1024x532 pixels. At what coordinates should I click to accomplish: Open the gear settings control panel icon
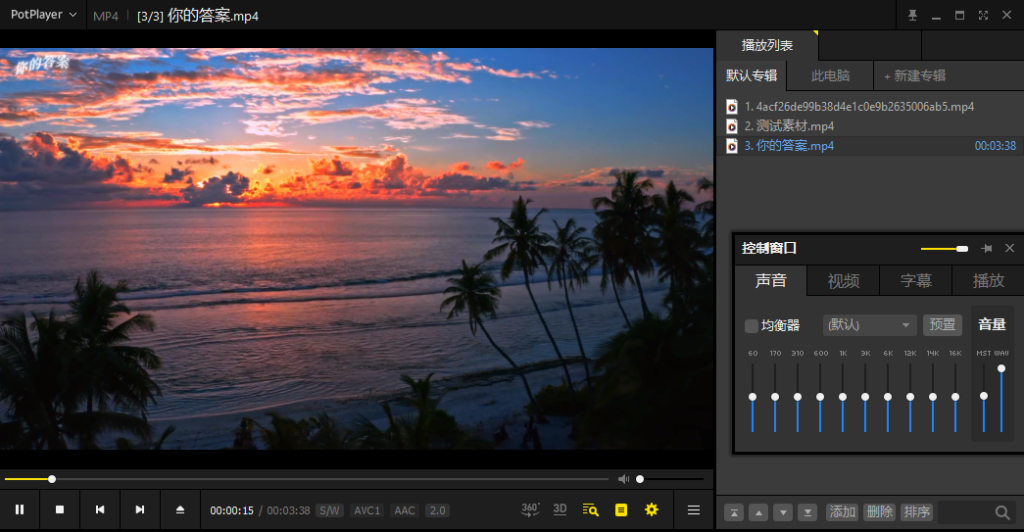652,510
